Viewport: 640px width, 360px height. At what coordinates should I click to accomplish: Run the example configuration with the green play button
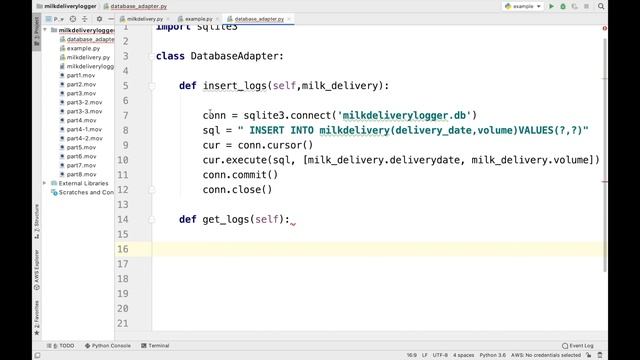pyautogui.click(x=551, y=7)
